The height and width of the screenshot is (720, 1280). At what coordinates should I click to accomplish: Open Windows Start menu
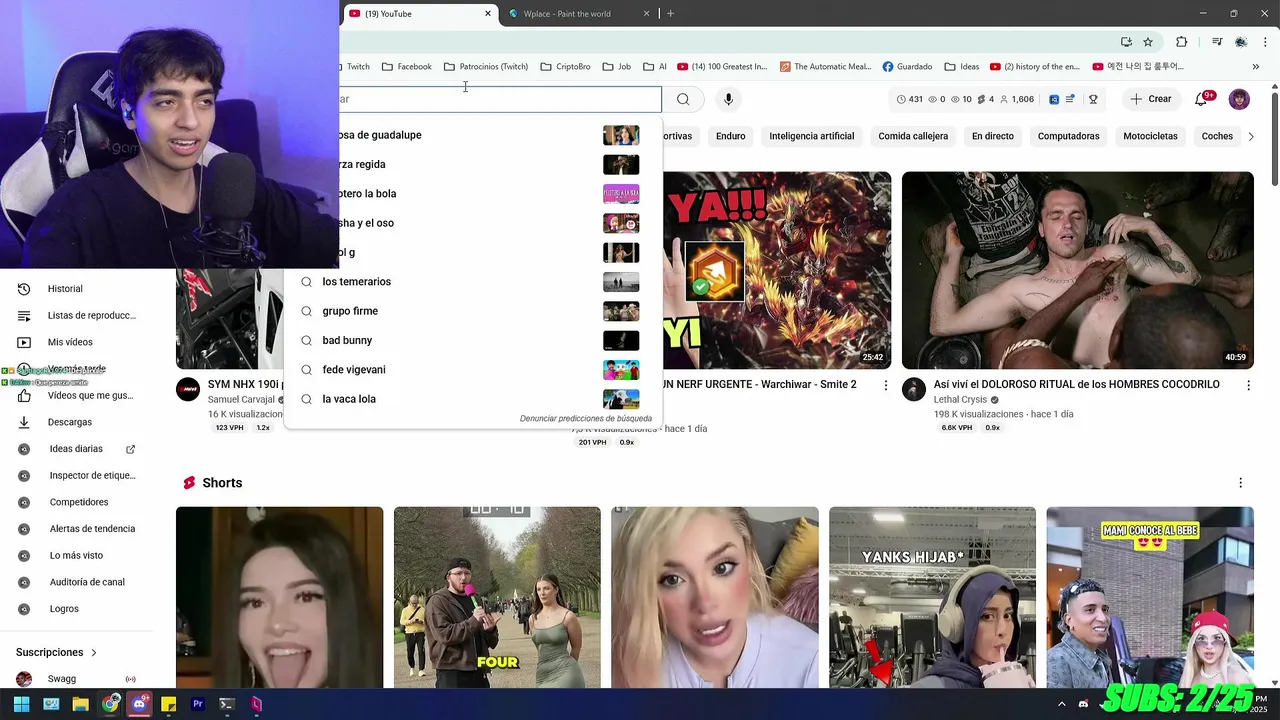coord(21,704)
